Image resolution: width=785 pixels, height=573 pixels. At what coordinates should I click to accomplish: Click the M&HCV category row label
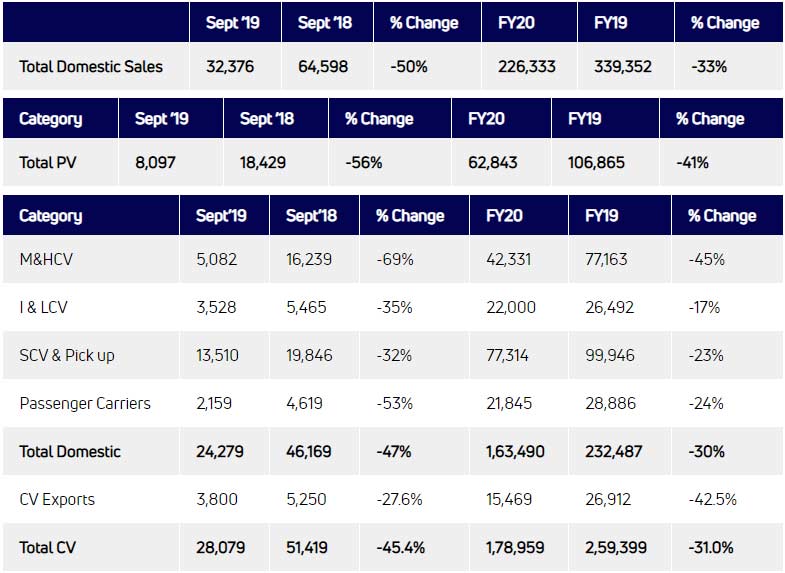point(46,259)
